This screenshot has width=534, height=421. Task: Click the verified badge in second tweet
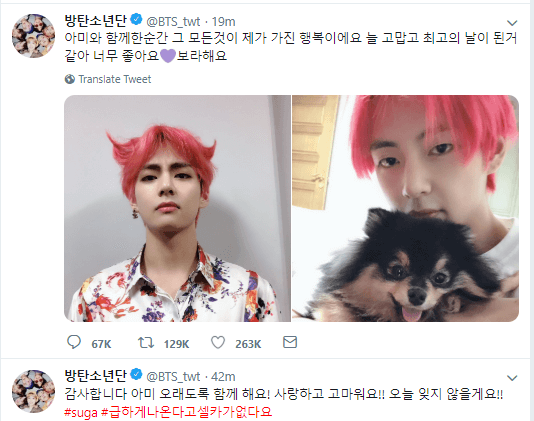(x=137, y=374)
